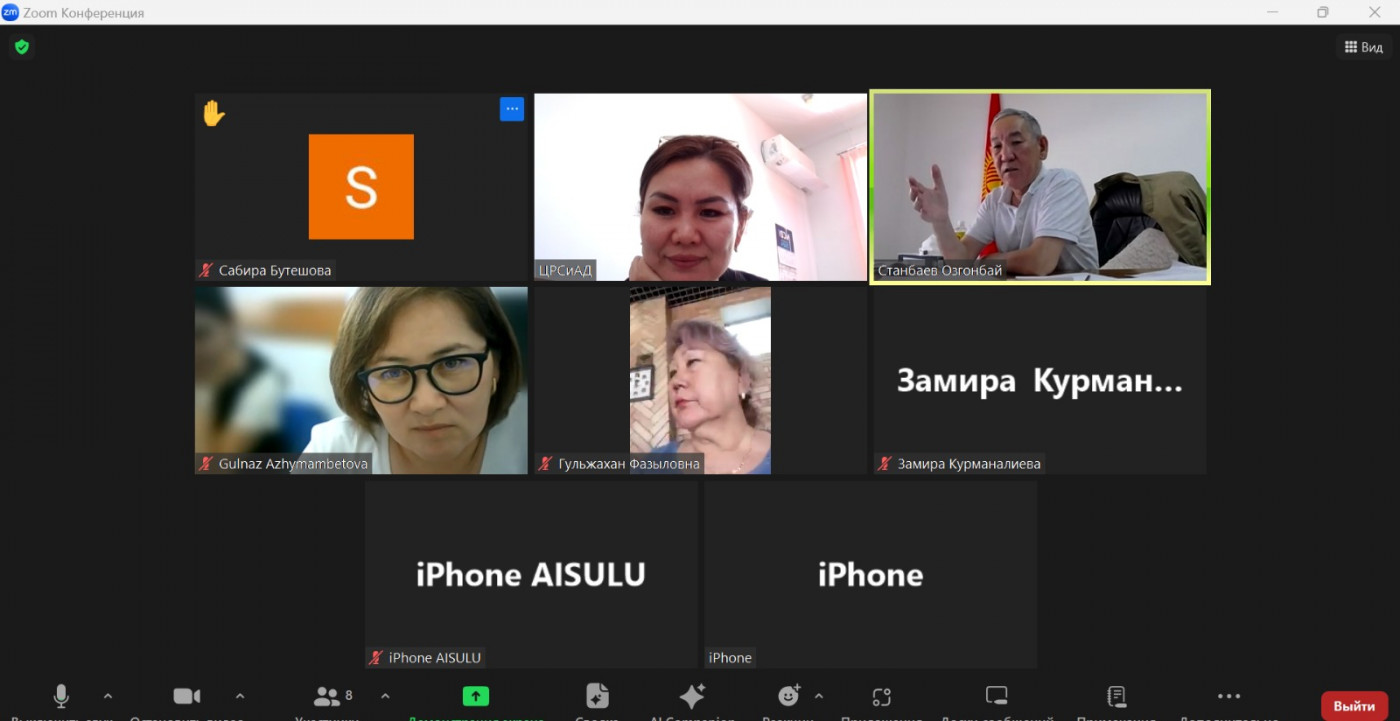
Task: Open the AI Companion sparkle icon
Action: 692,696
